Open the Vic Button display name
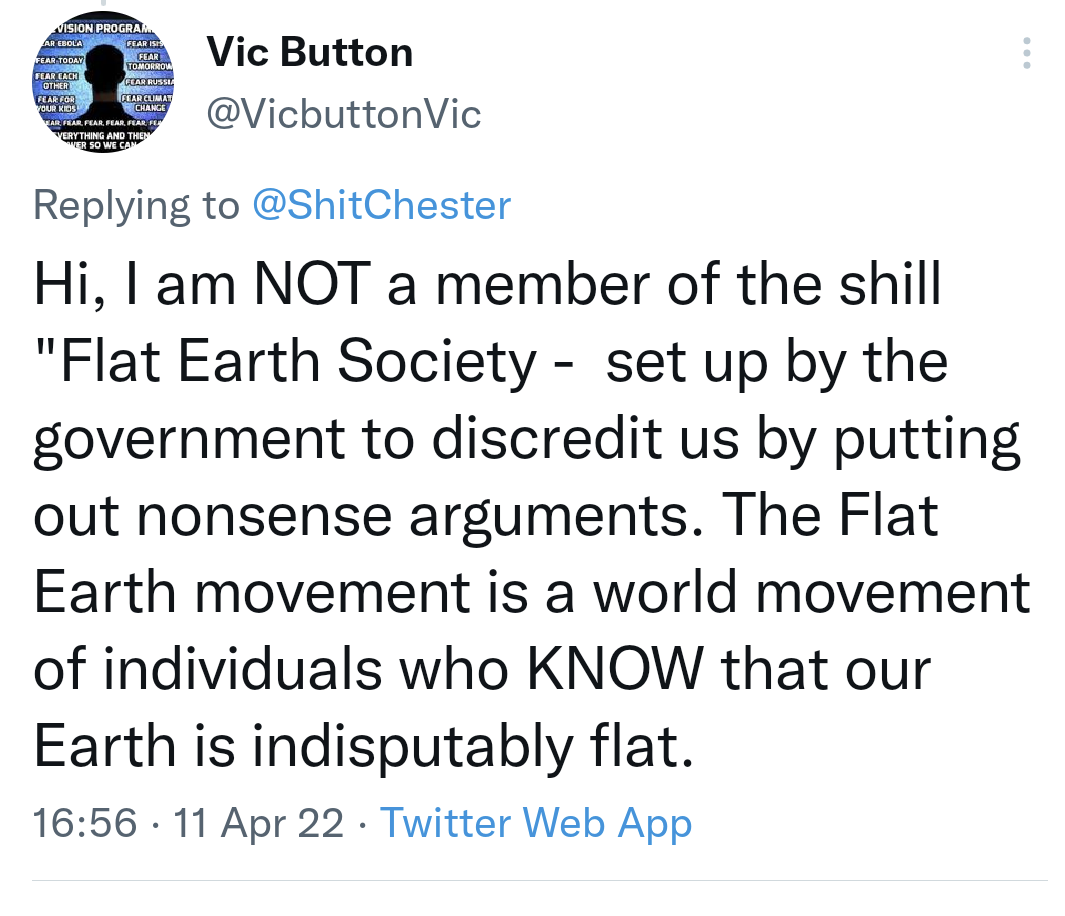Viewport: 1065px width, 916px height. (x=309, y=52)
